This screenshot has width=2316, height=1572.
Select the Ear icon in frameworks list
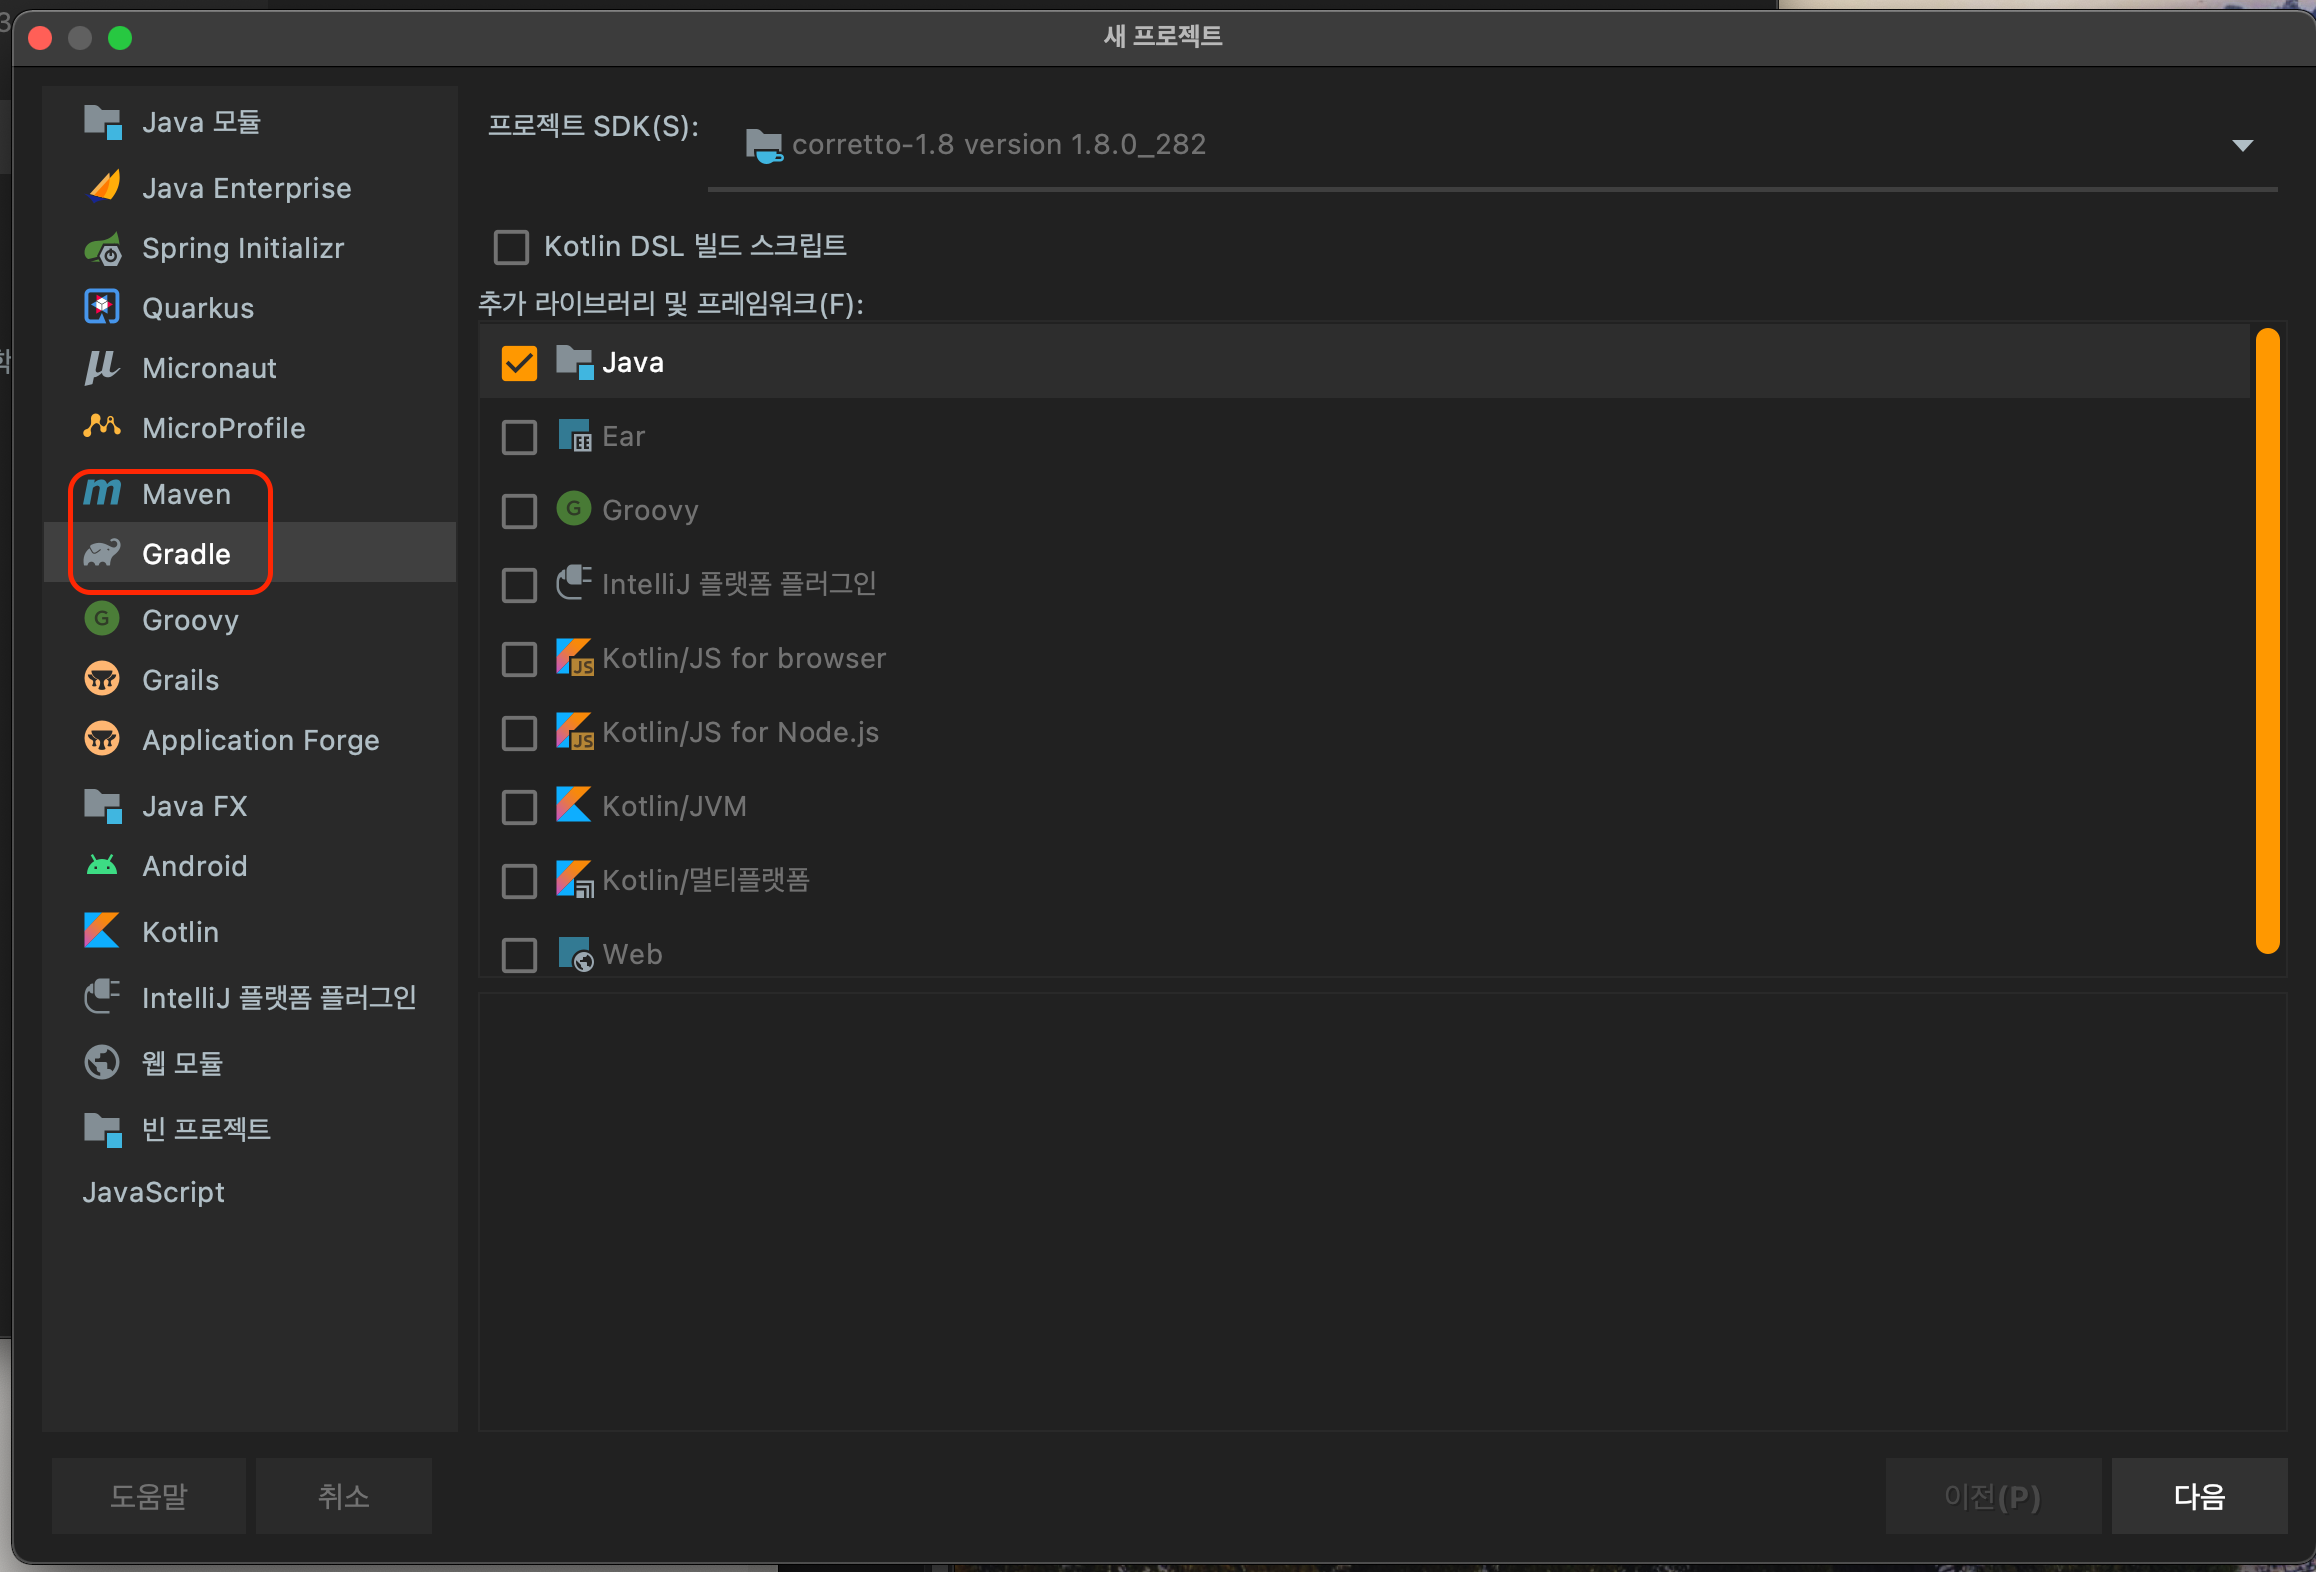(575, 436)
